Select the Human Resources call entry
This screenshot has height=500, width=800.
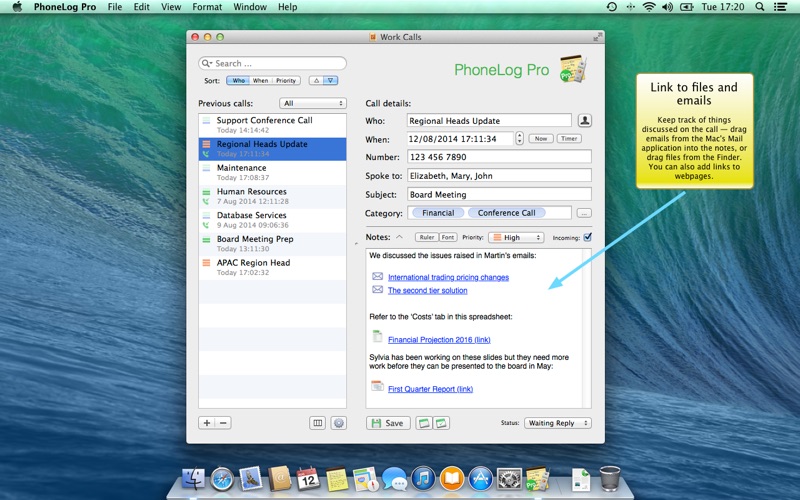272,196
